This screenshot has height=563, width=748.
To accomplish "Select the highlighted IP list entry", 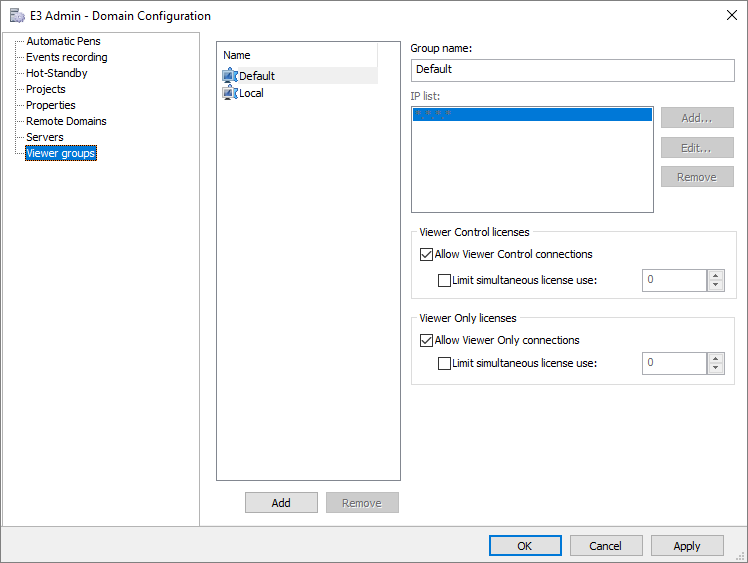I will (531, 115).
